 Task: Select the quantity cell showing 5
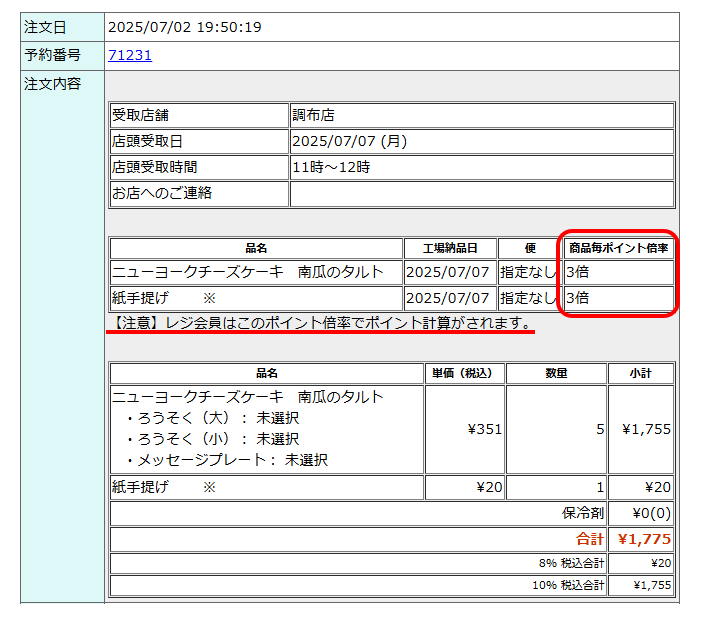coord(600,429)
